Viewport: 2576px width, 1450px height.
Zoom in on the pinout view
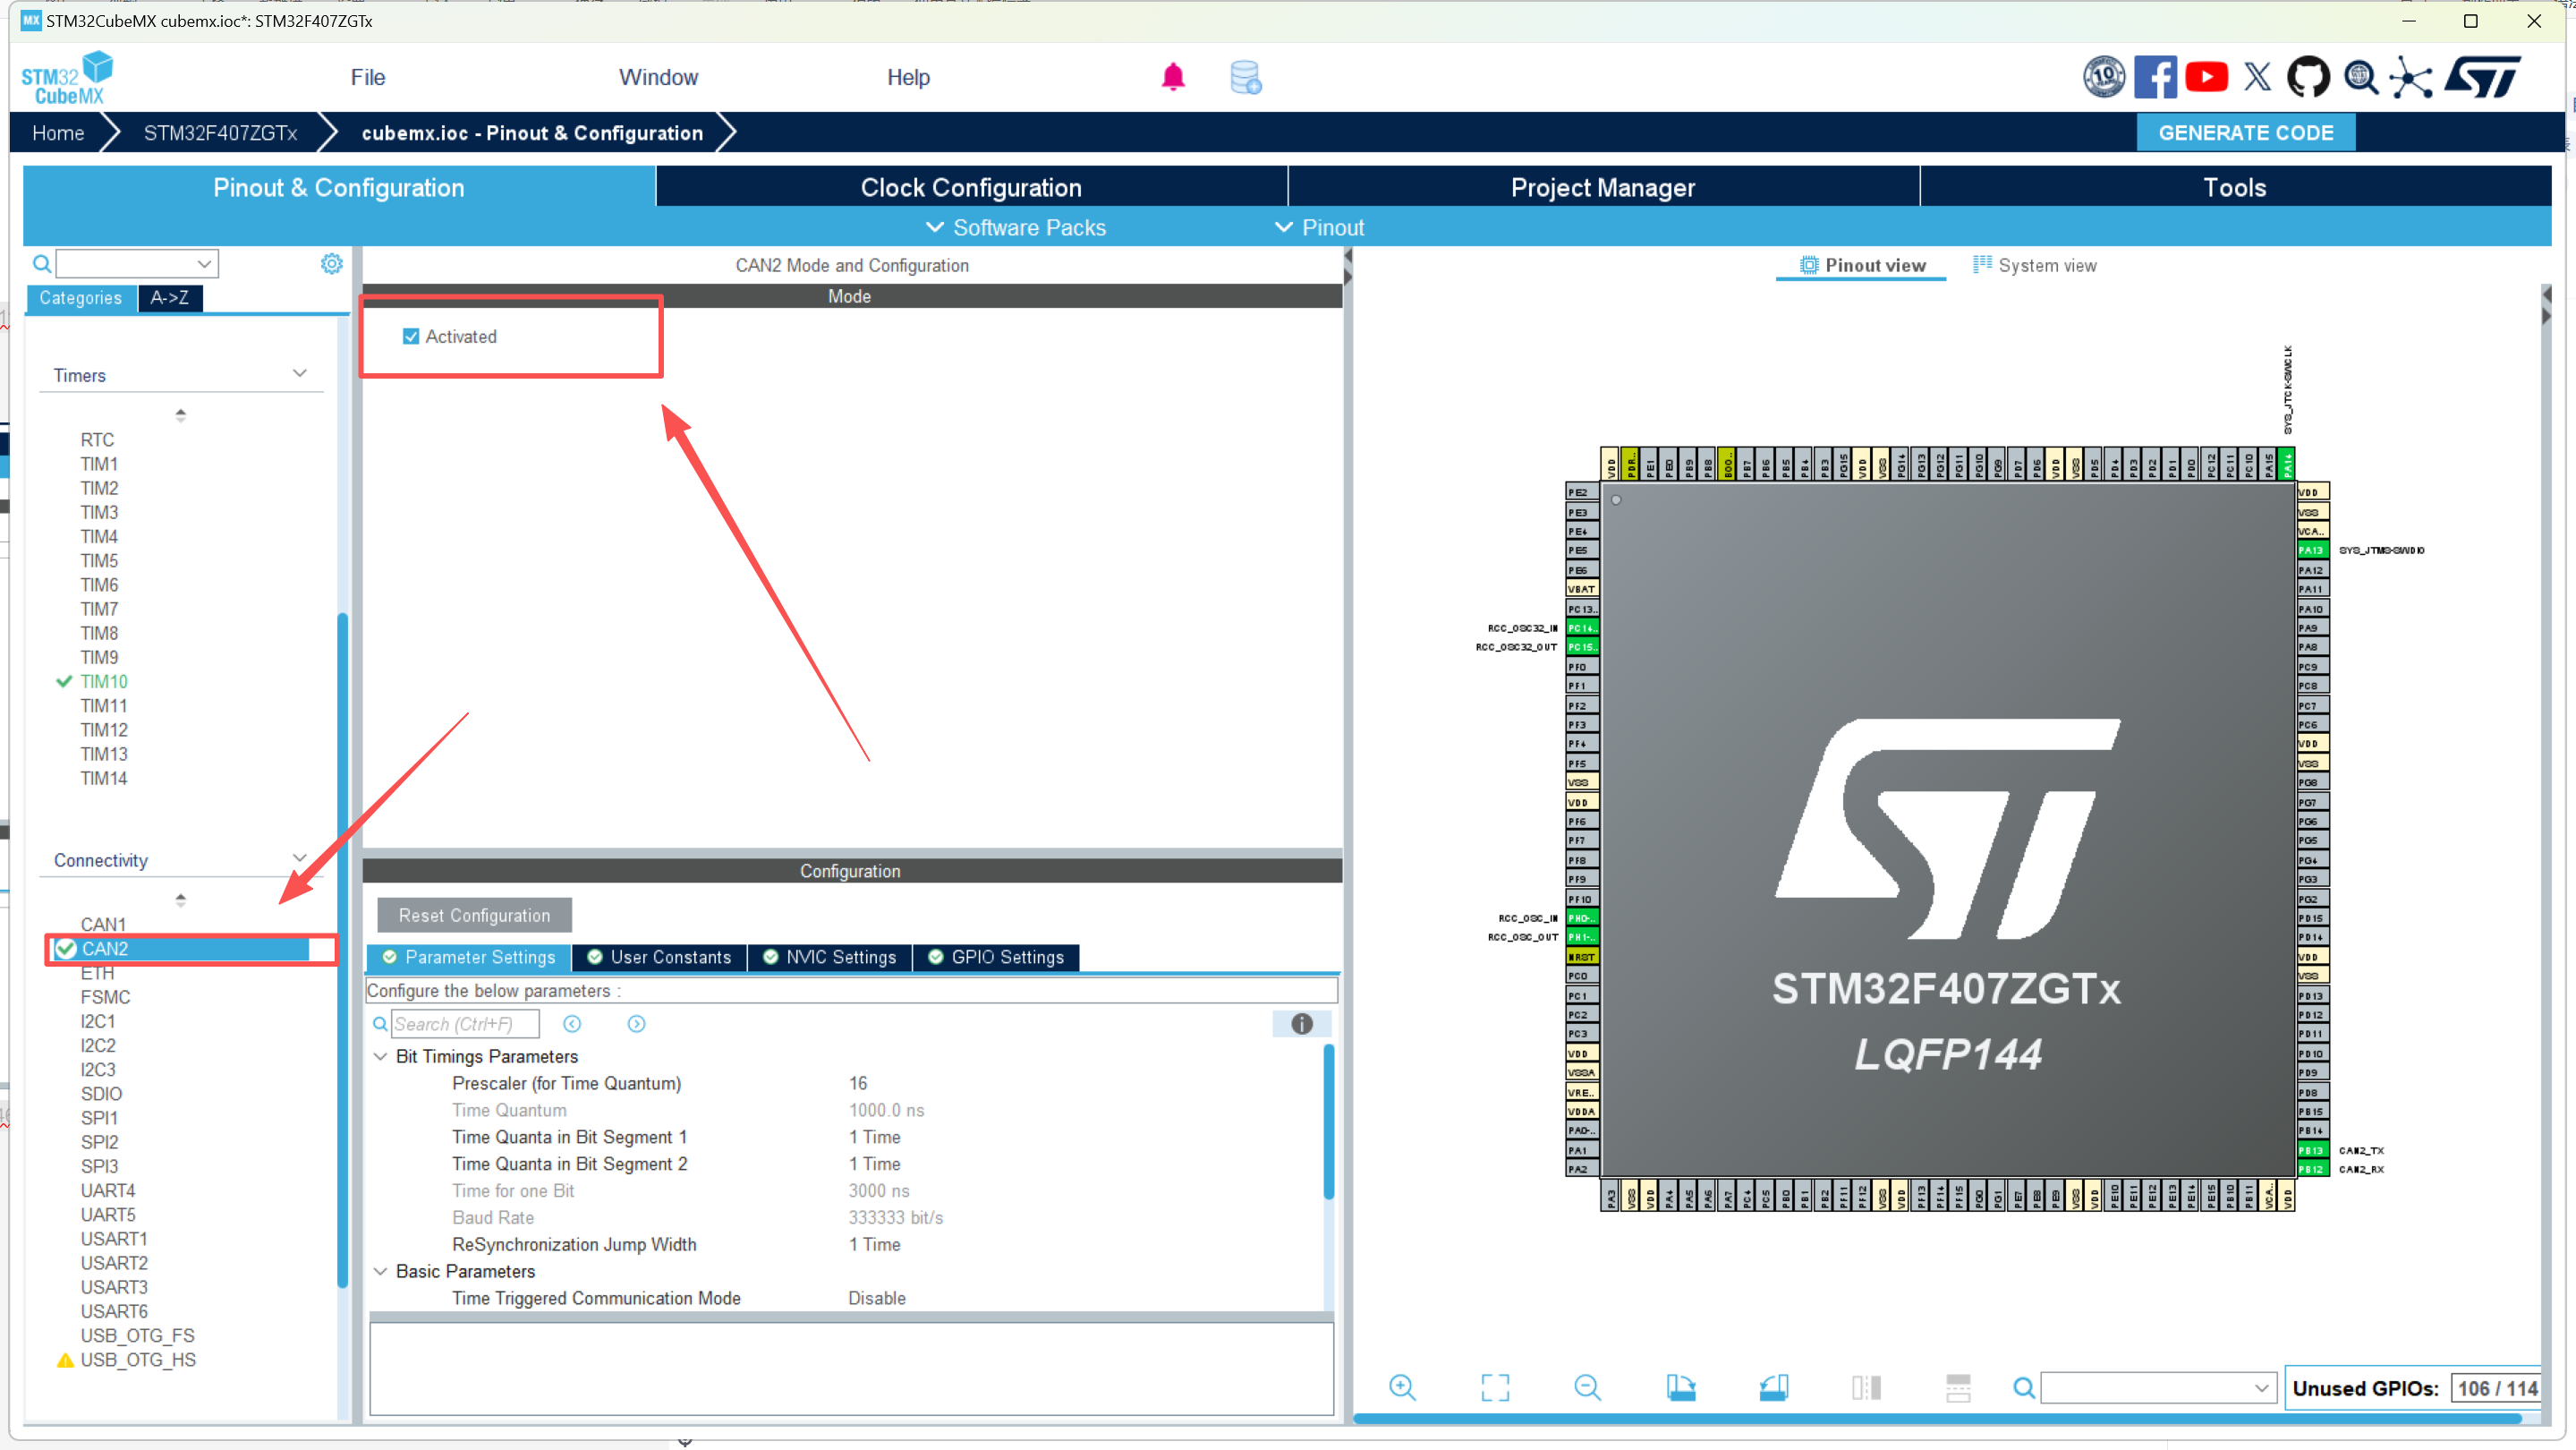click(x=1402, y=1387)
